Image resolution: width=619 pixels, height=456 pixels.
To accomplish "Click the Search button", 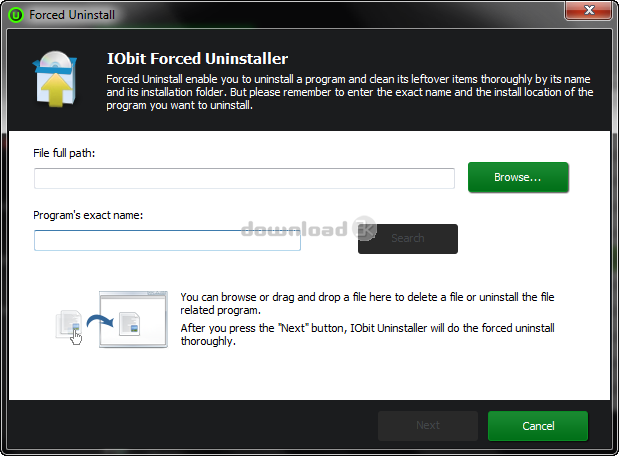I will pyautogui.click(x=408, y=238).
